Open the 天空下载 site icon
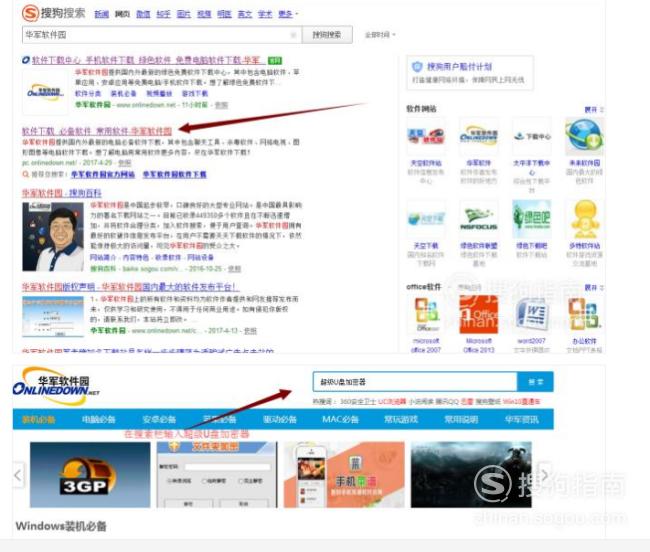Image resolution: width=650 pixels, height=552 pixels. pos(426,219)
